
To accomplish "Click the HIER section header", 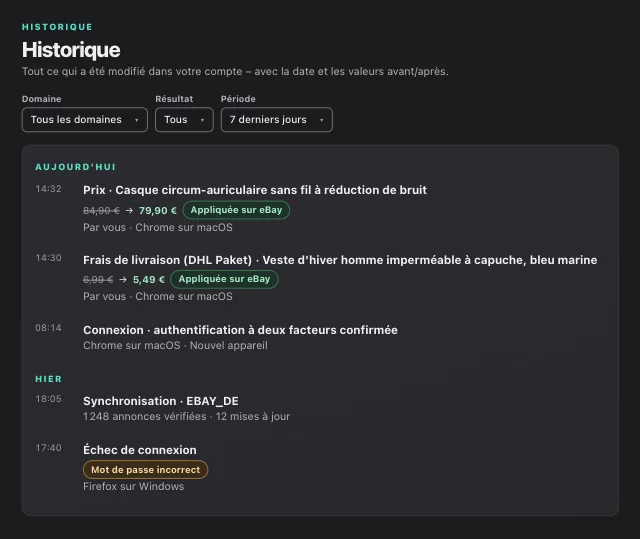I will click(x=49, y=379).
